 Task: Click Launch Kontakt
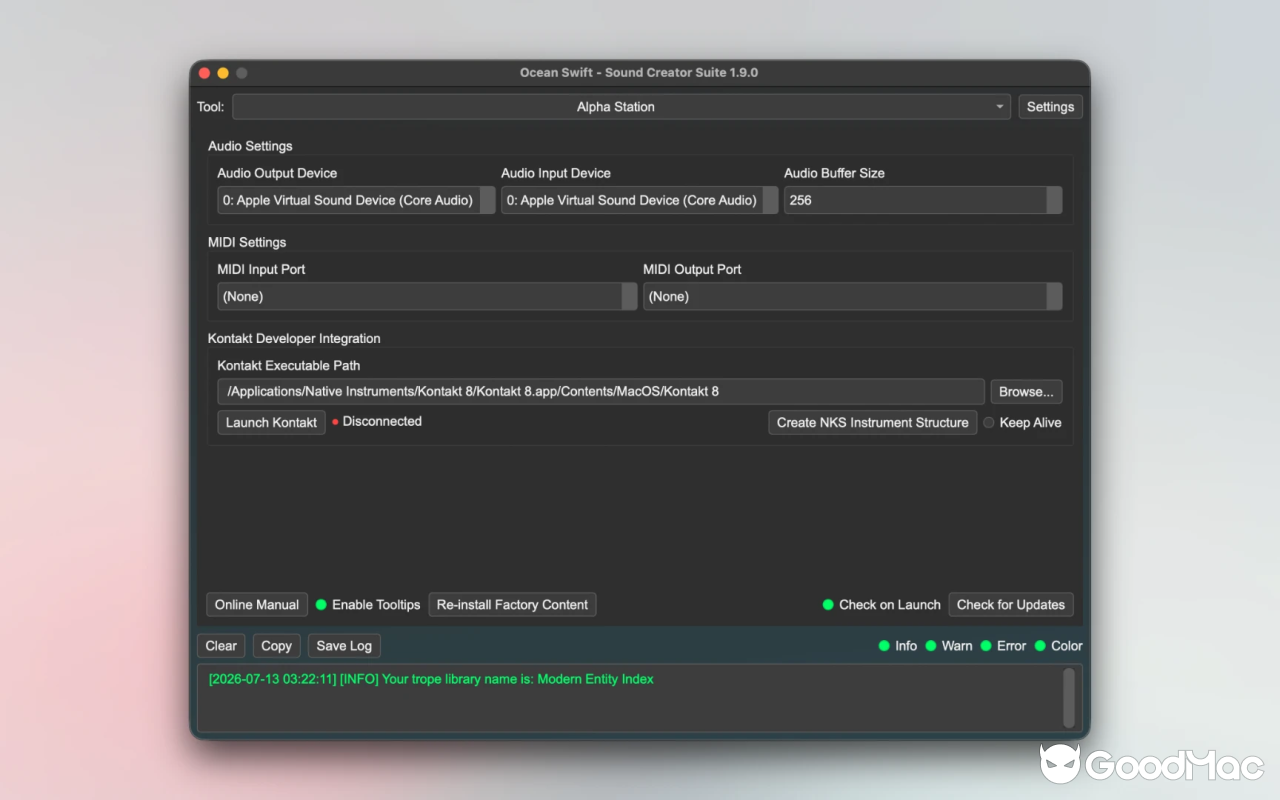271,422
